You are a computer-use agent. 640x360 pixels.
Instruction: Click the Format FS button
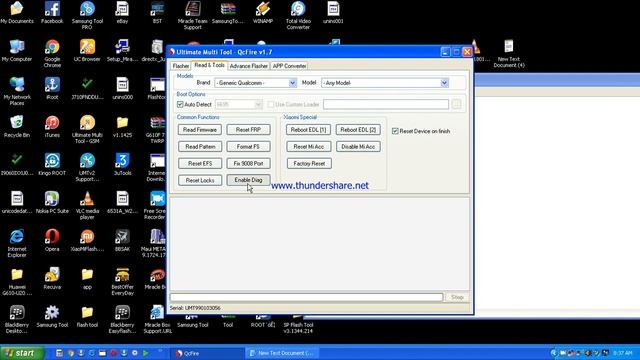(248, 147)
